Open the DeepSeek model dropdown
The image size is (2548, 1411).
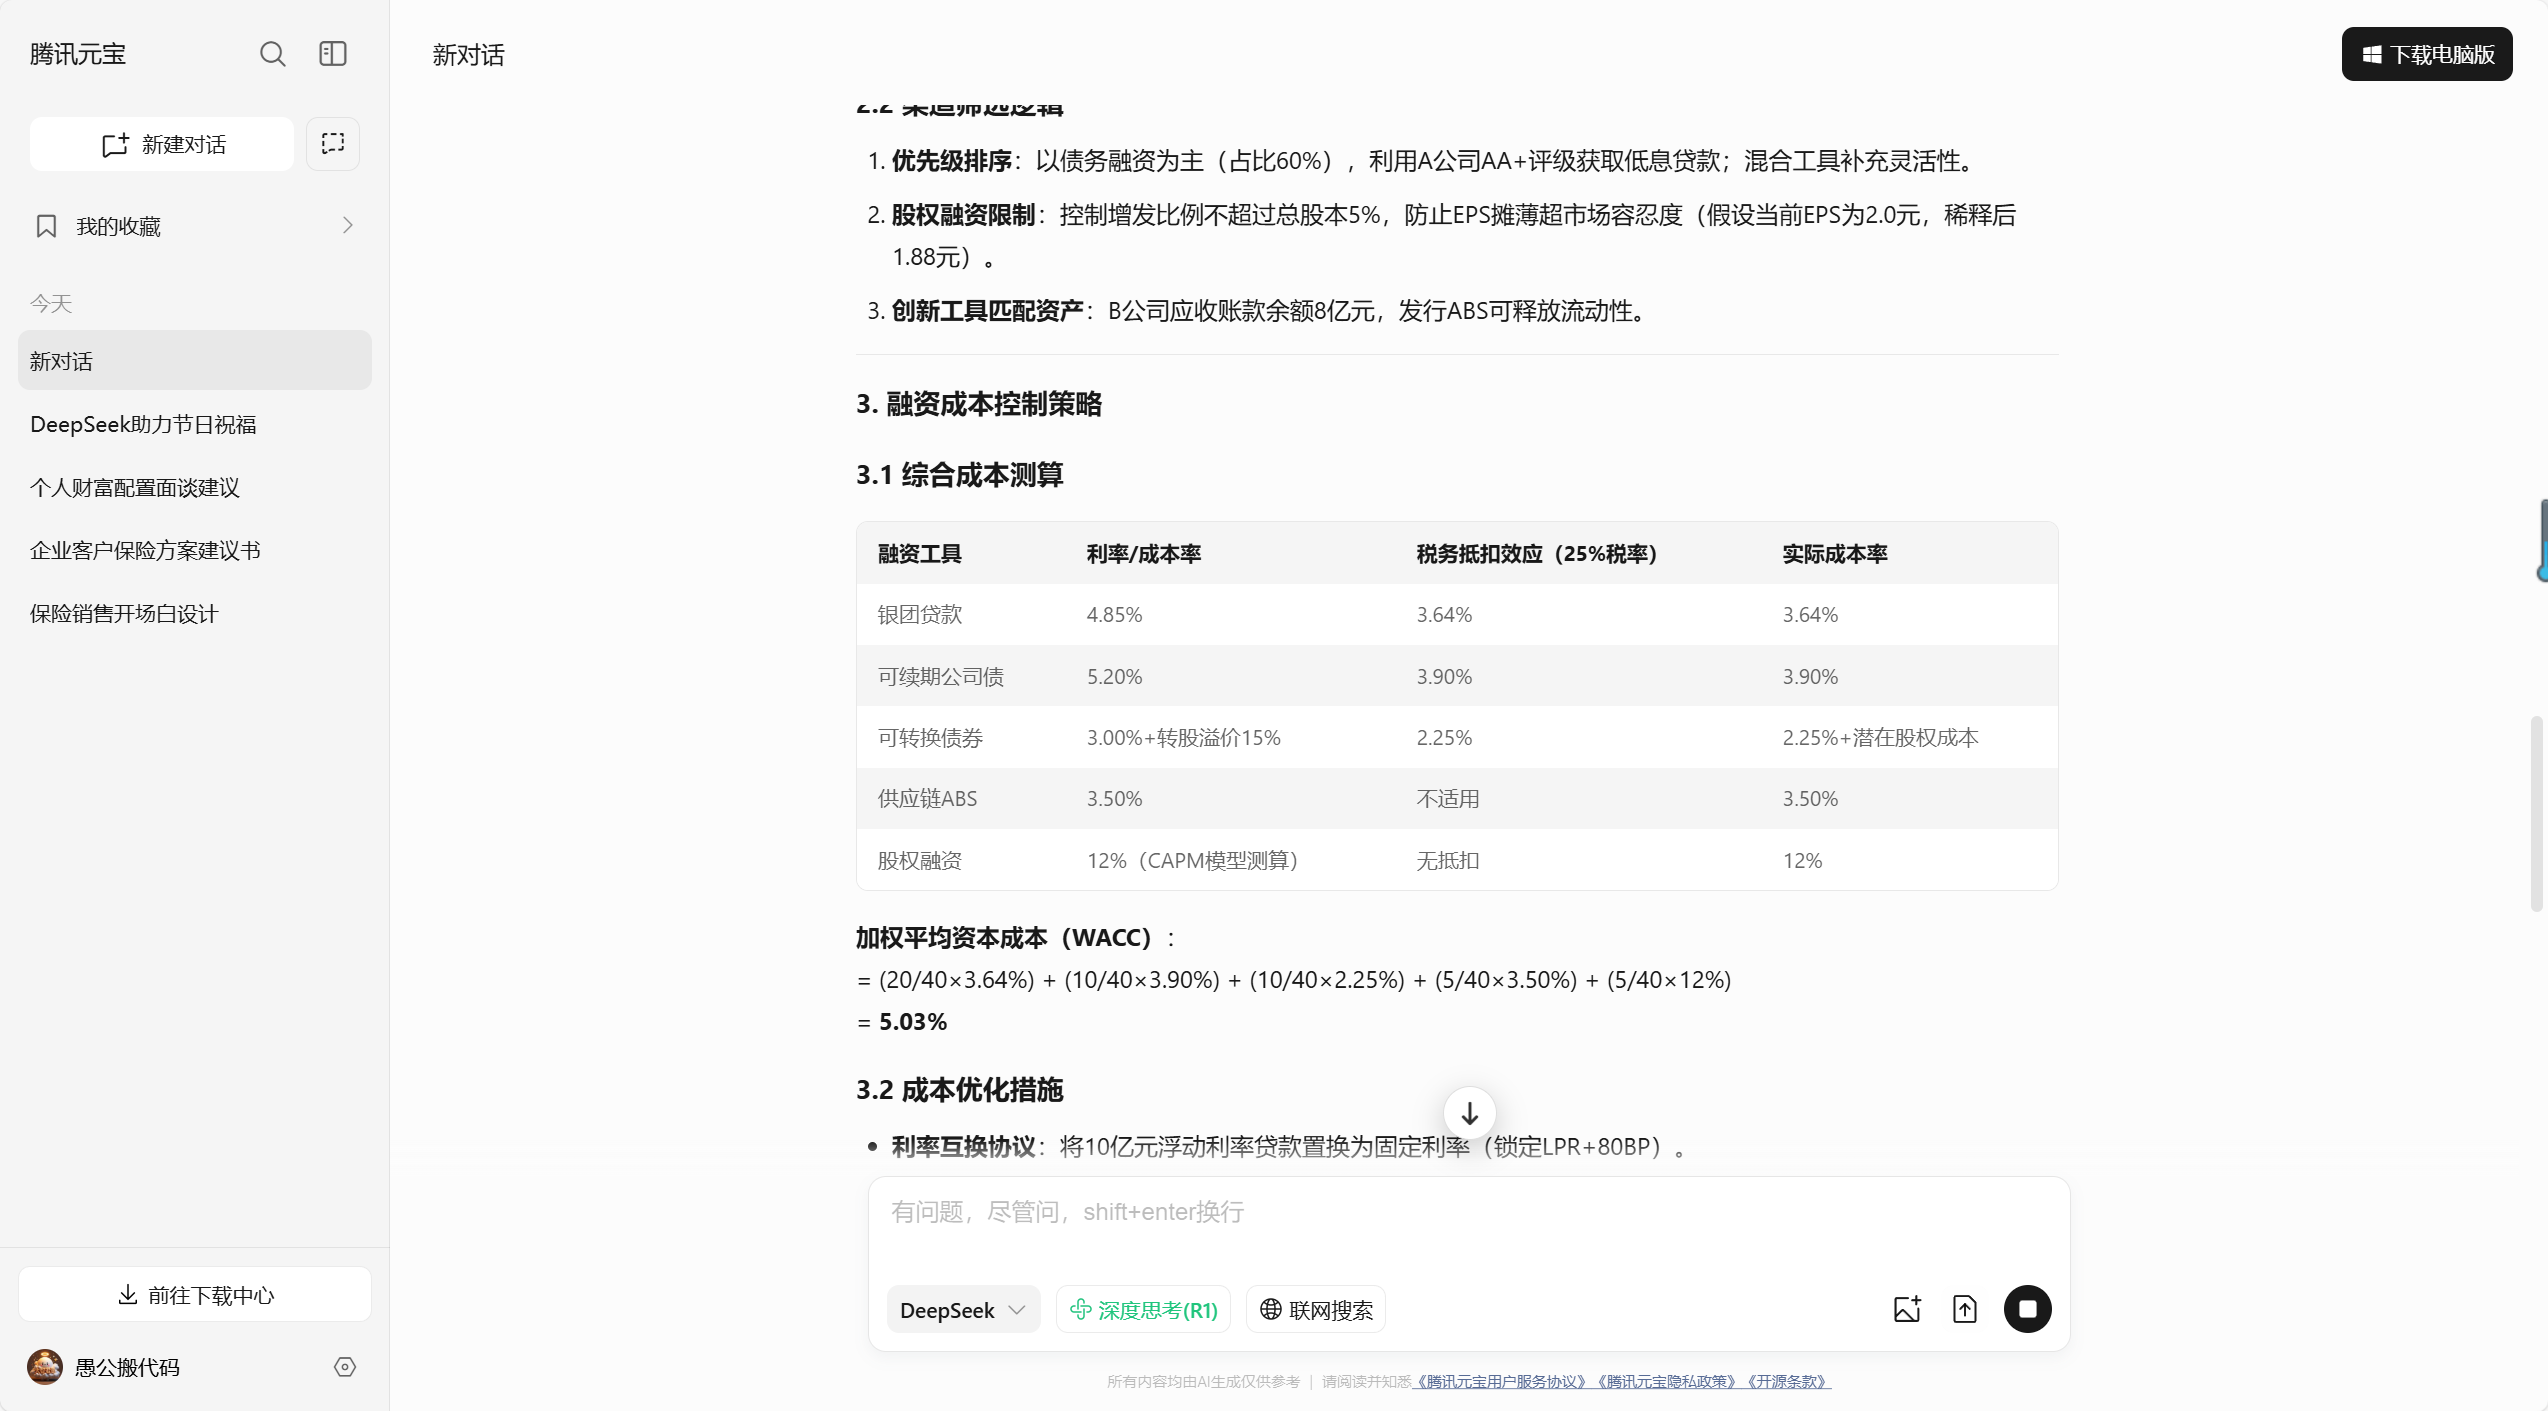pos(962,1310)
